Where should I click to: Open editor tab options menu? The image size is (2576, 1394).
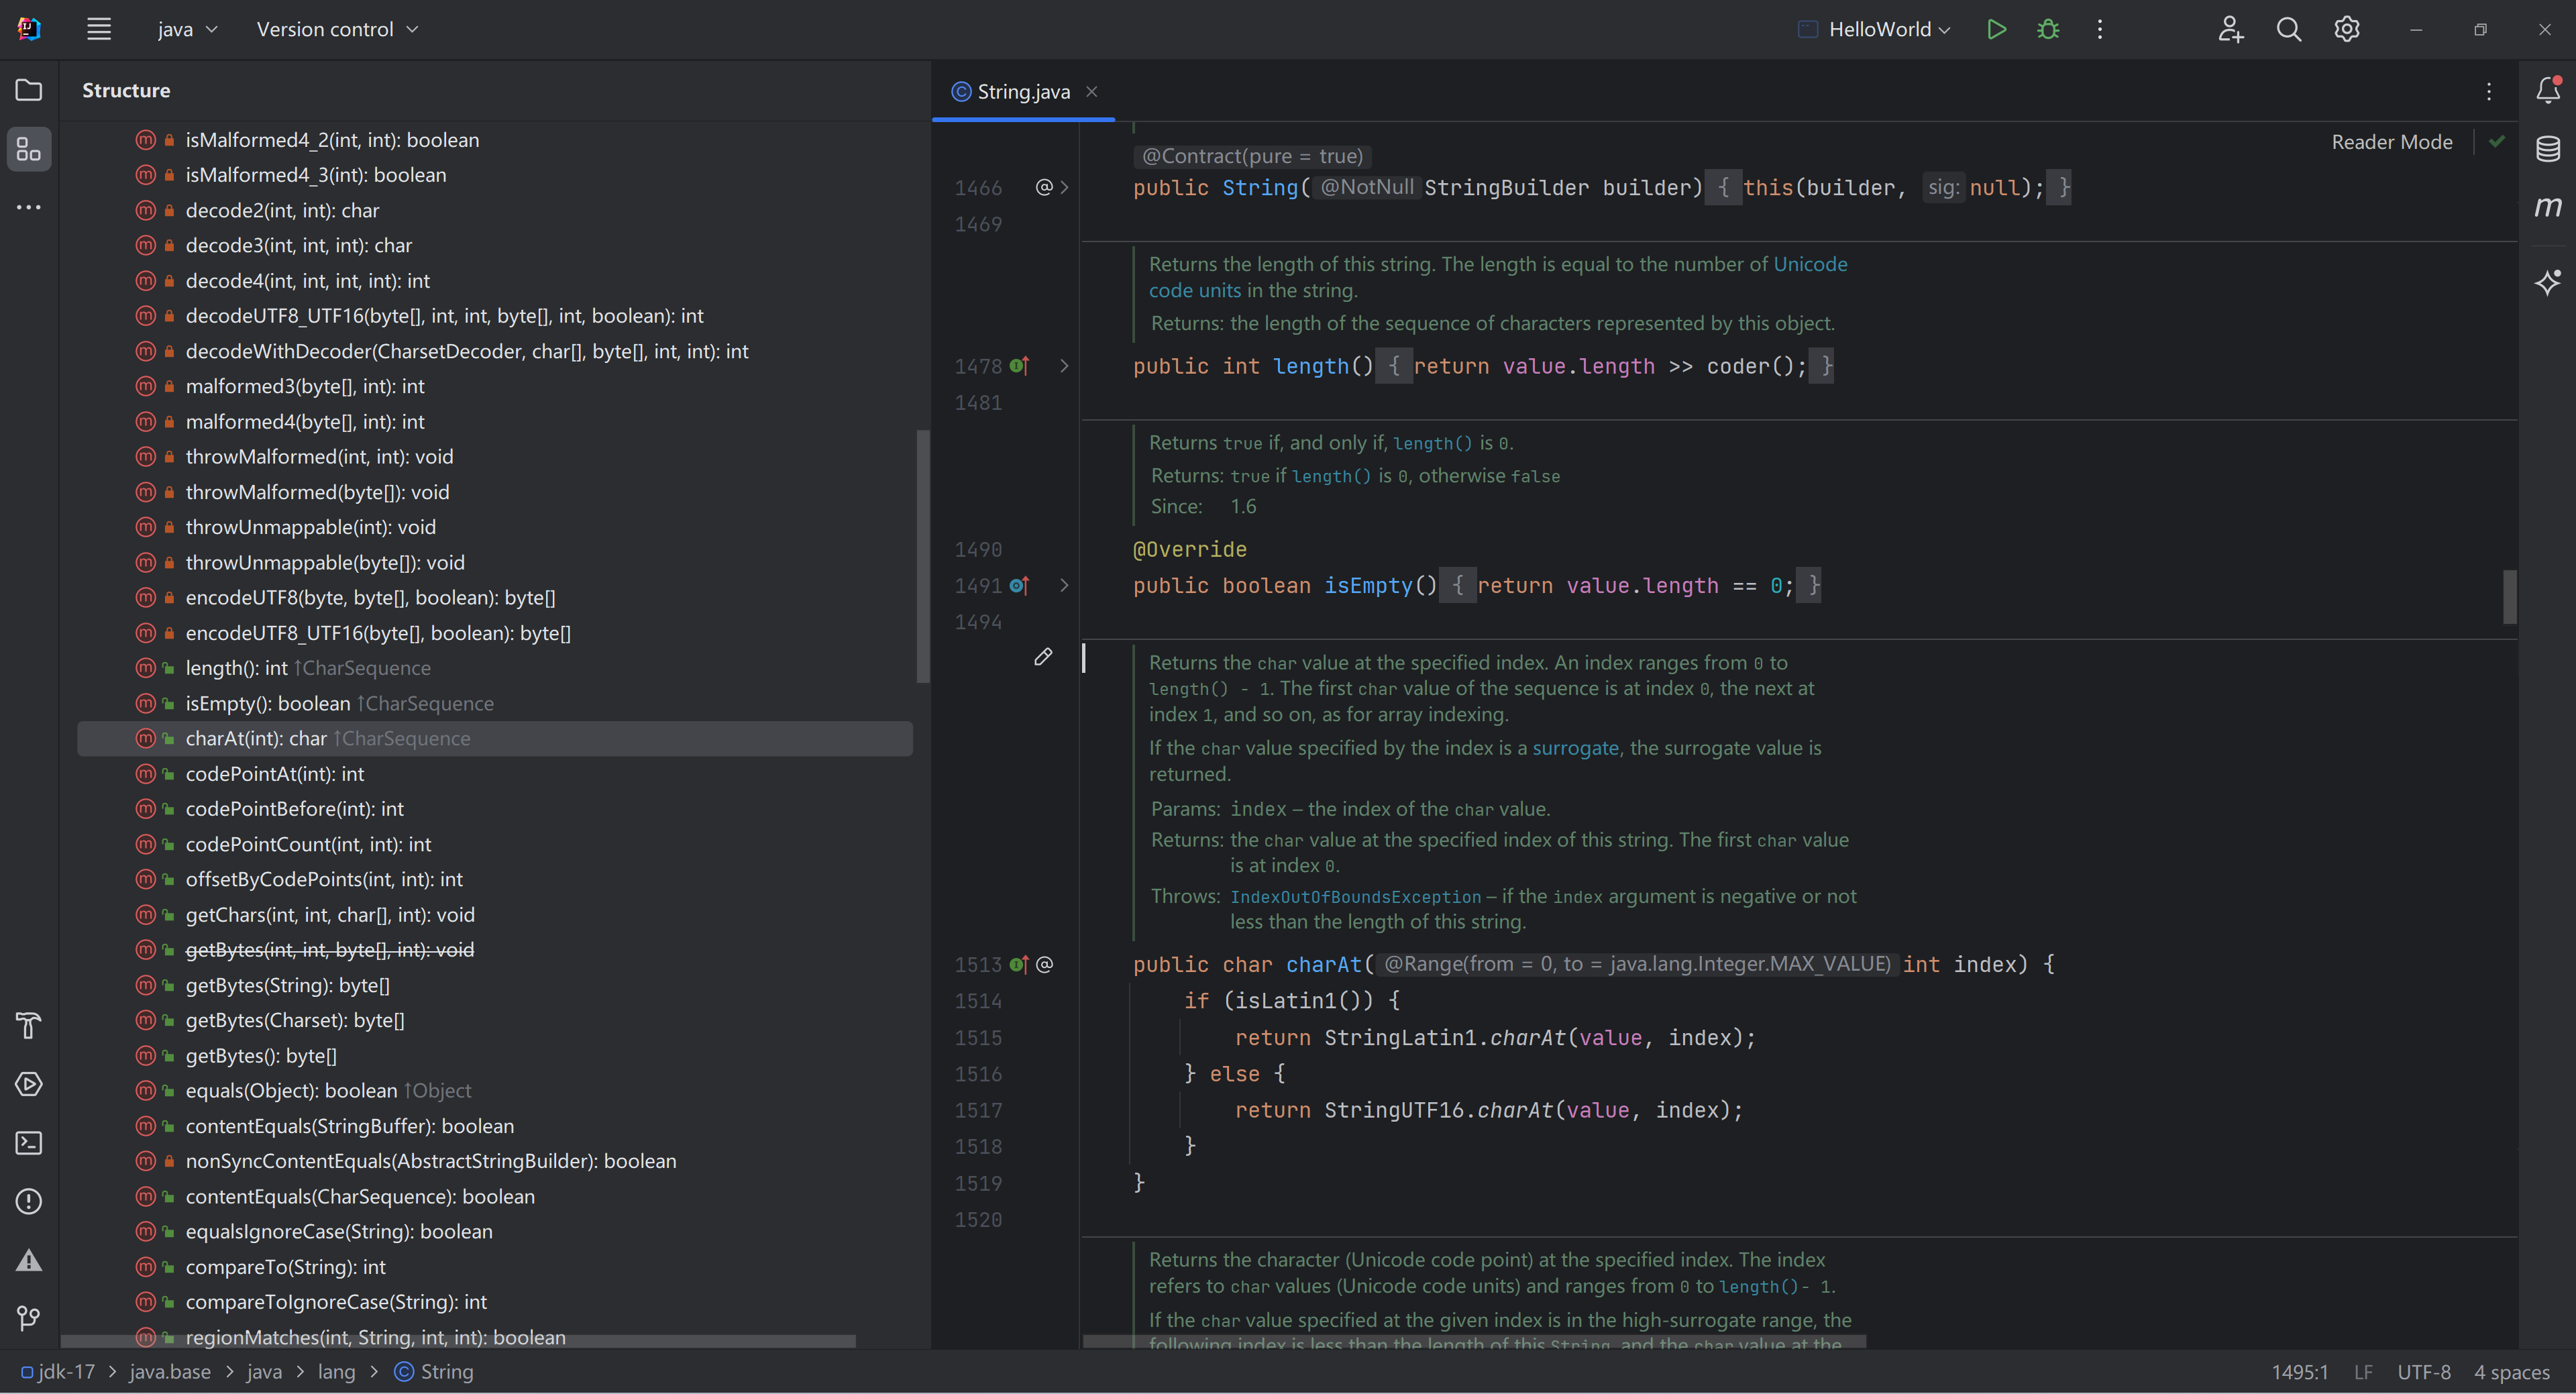pos(2489,91)
